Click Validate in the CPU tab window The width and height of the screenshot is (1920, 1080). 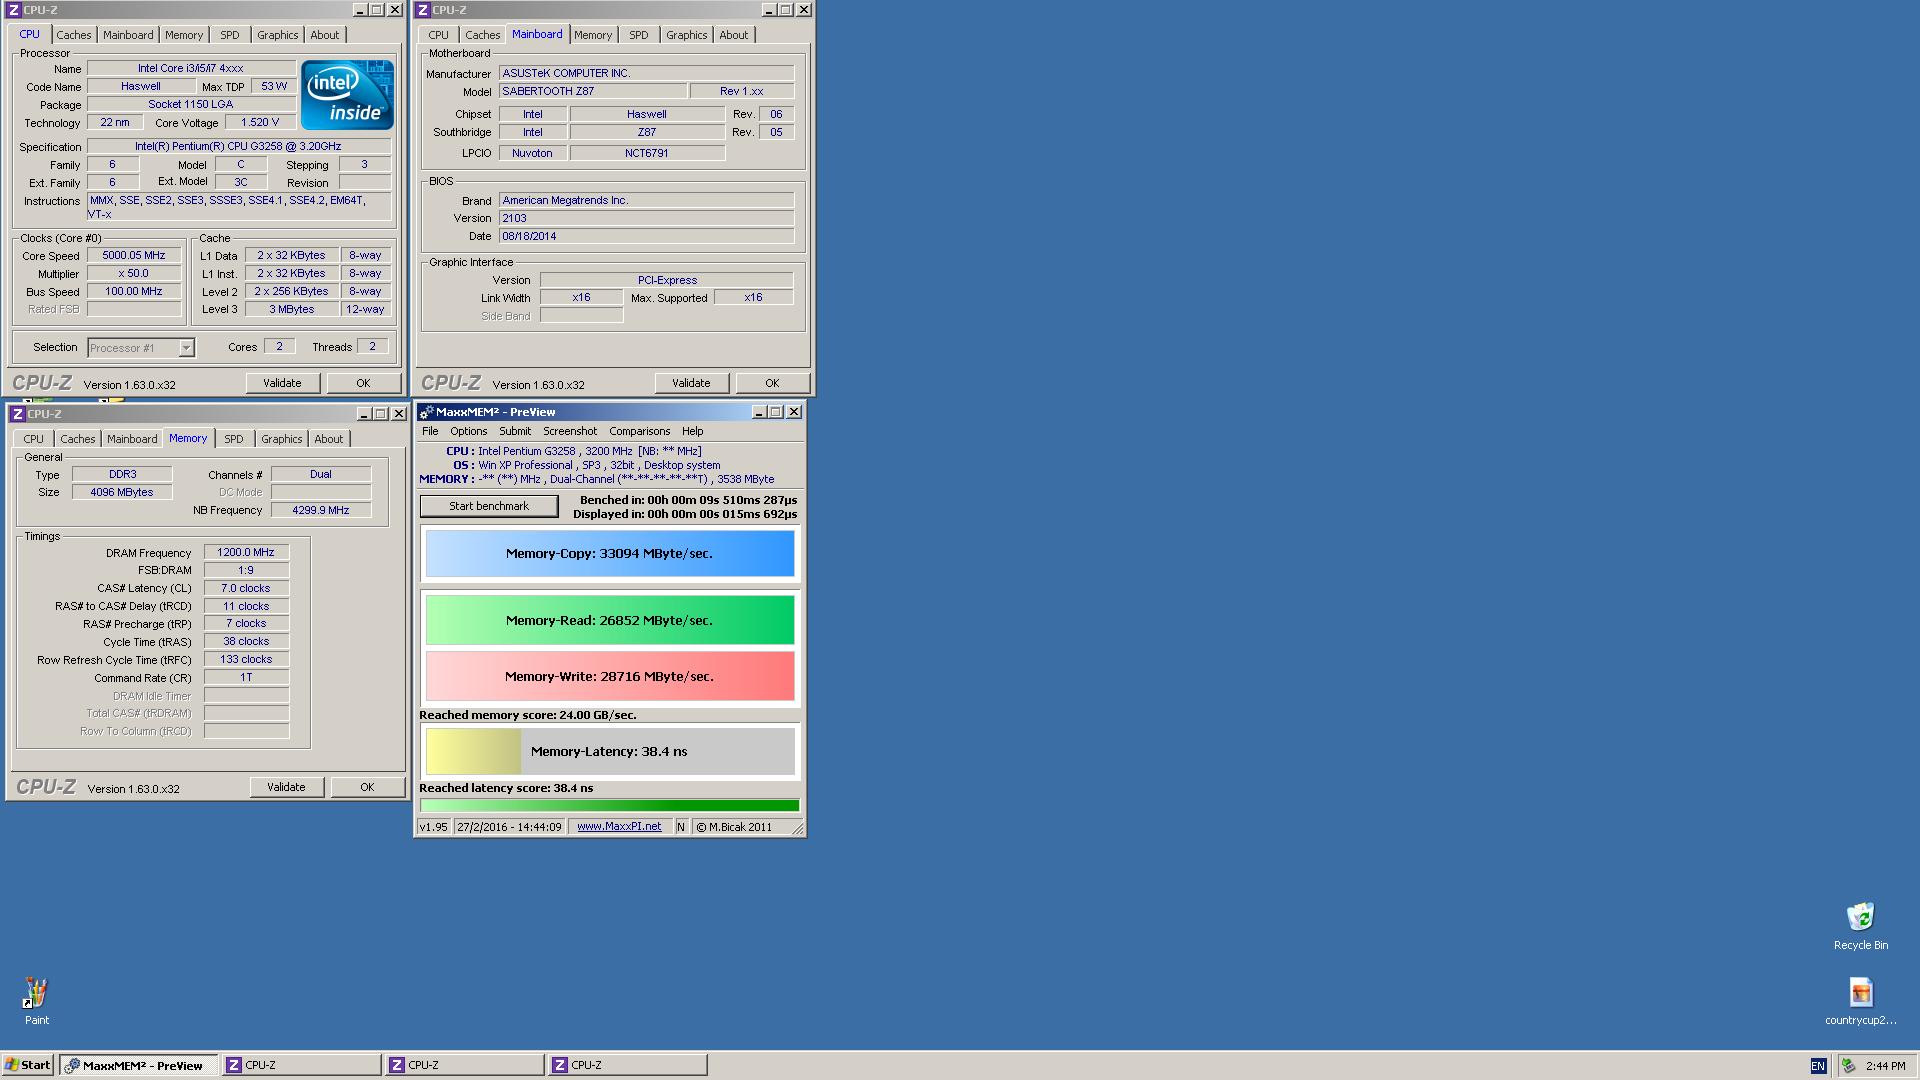[282, 383]
